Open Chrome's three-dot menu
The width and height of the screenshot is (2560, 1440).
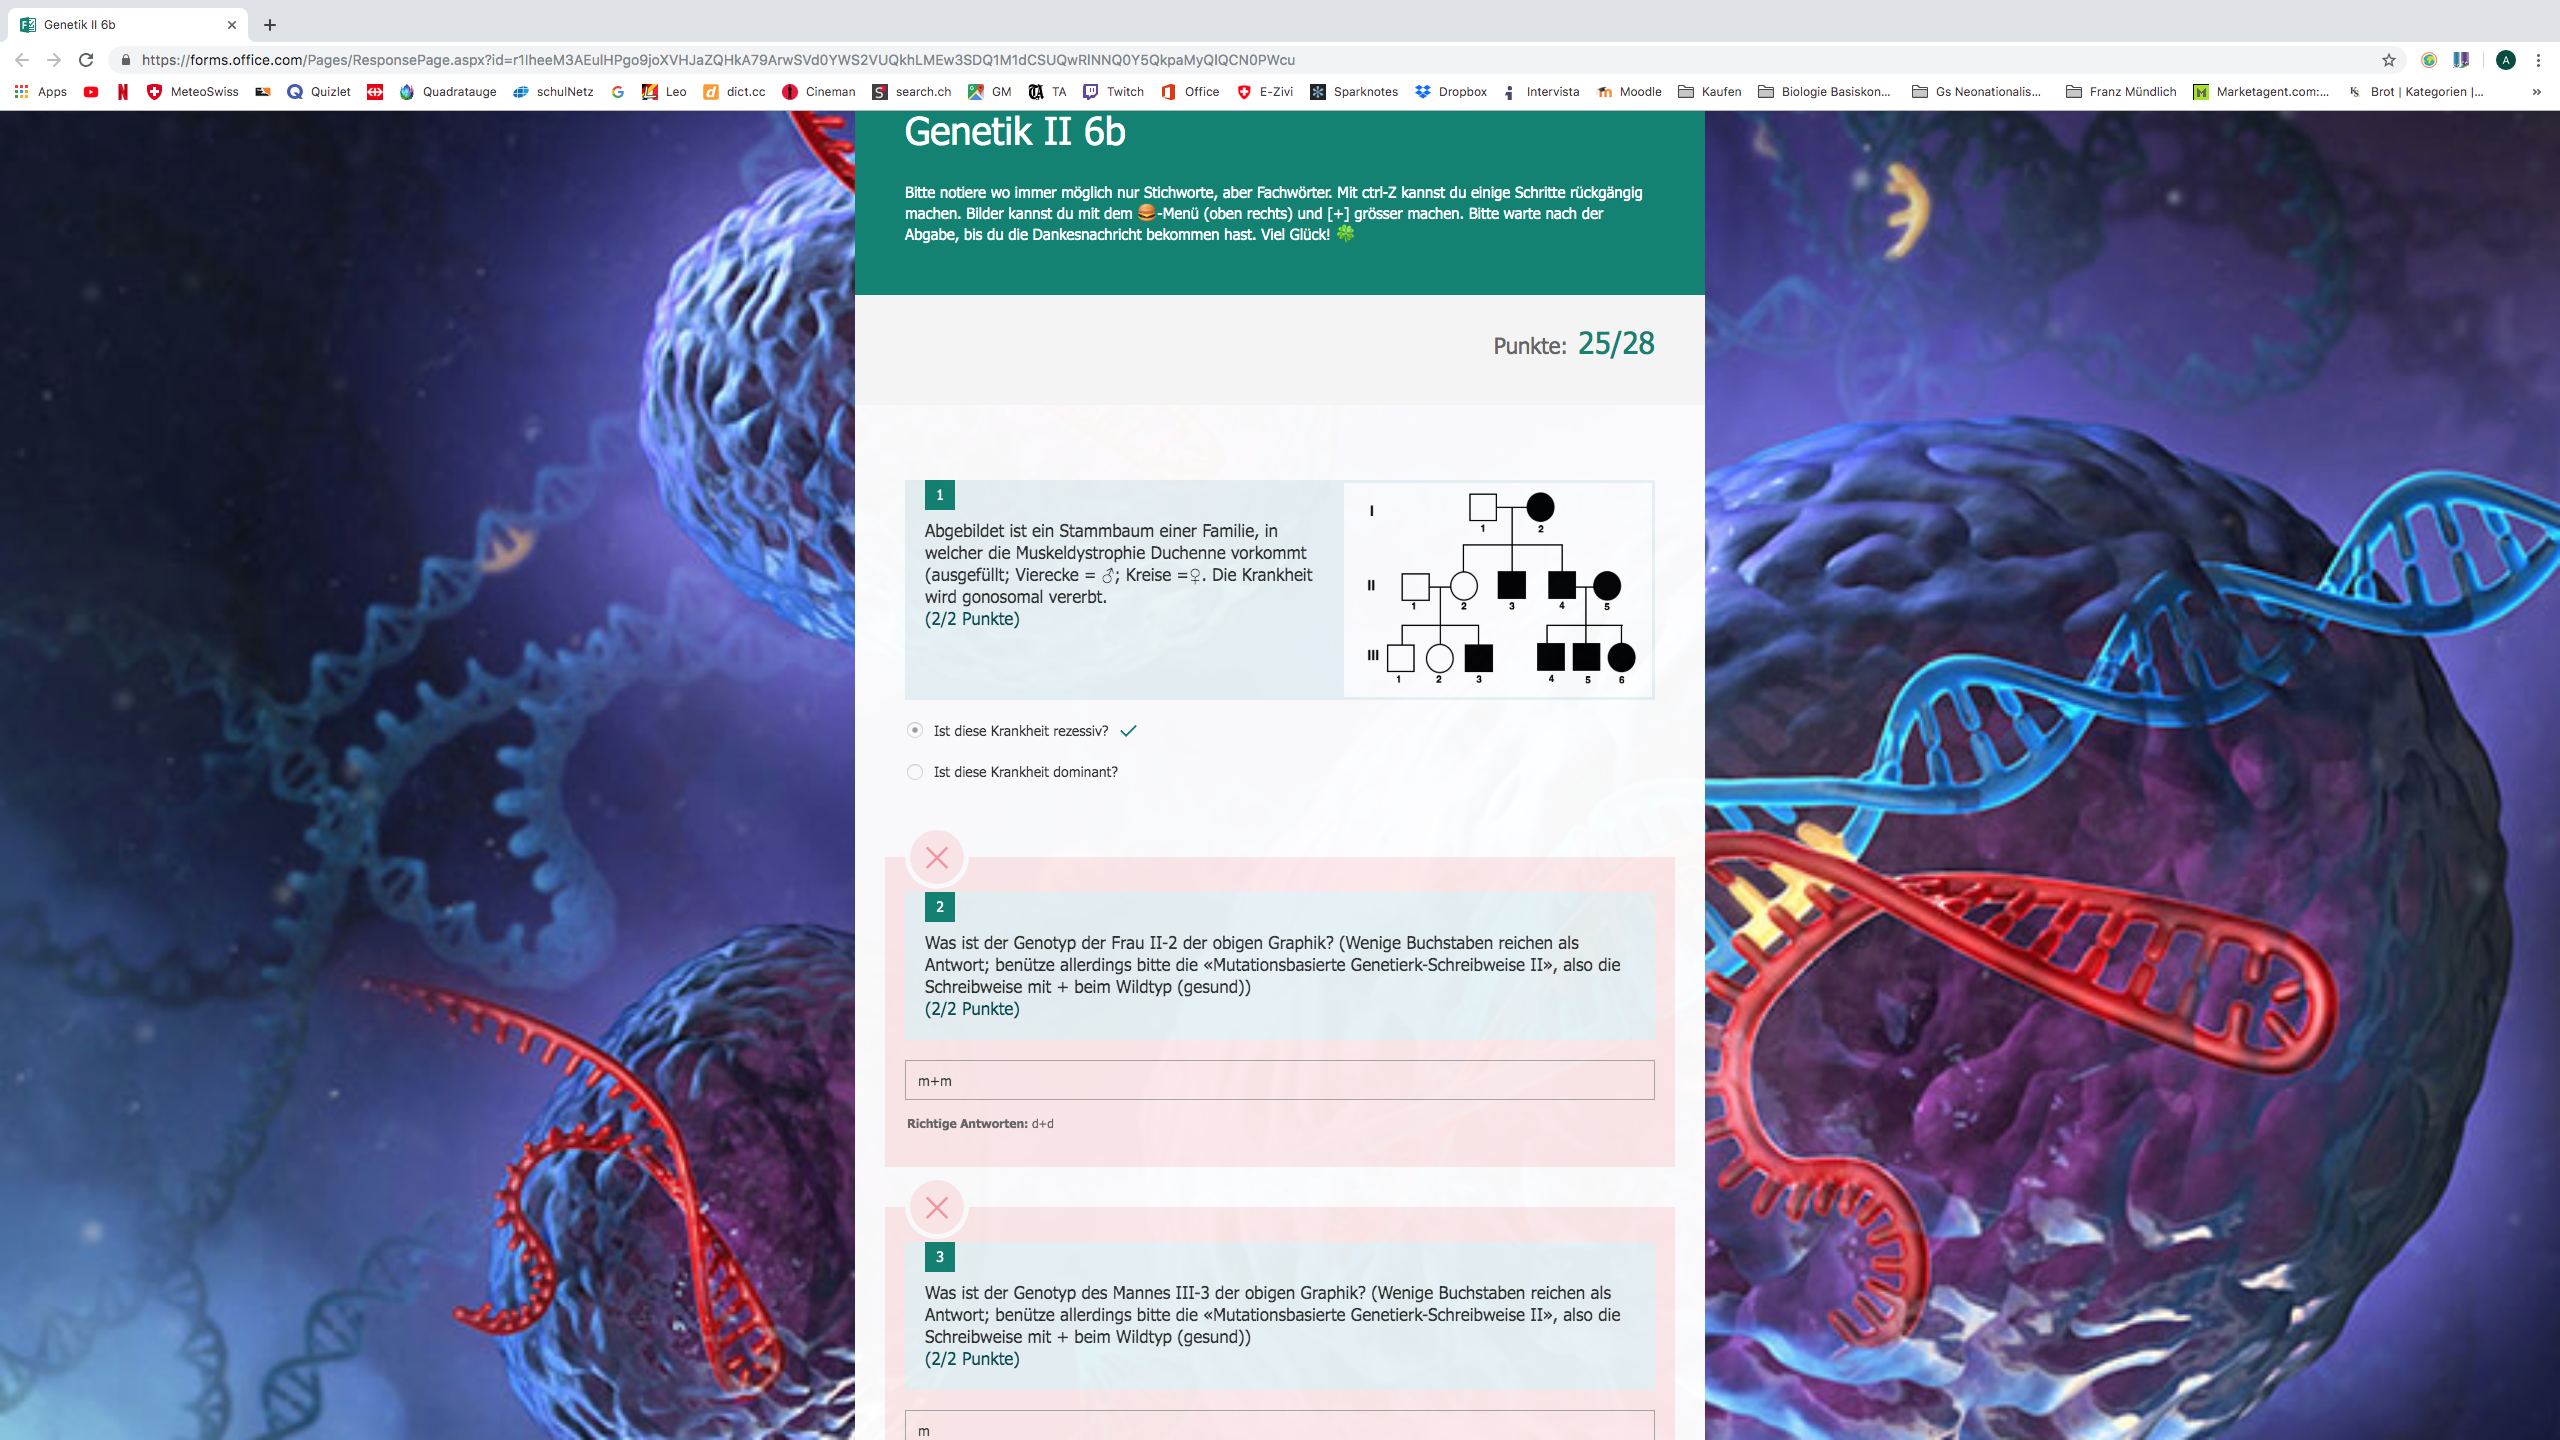[2538, 60]
